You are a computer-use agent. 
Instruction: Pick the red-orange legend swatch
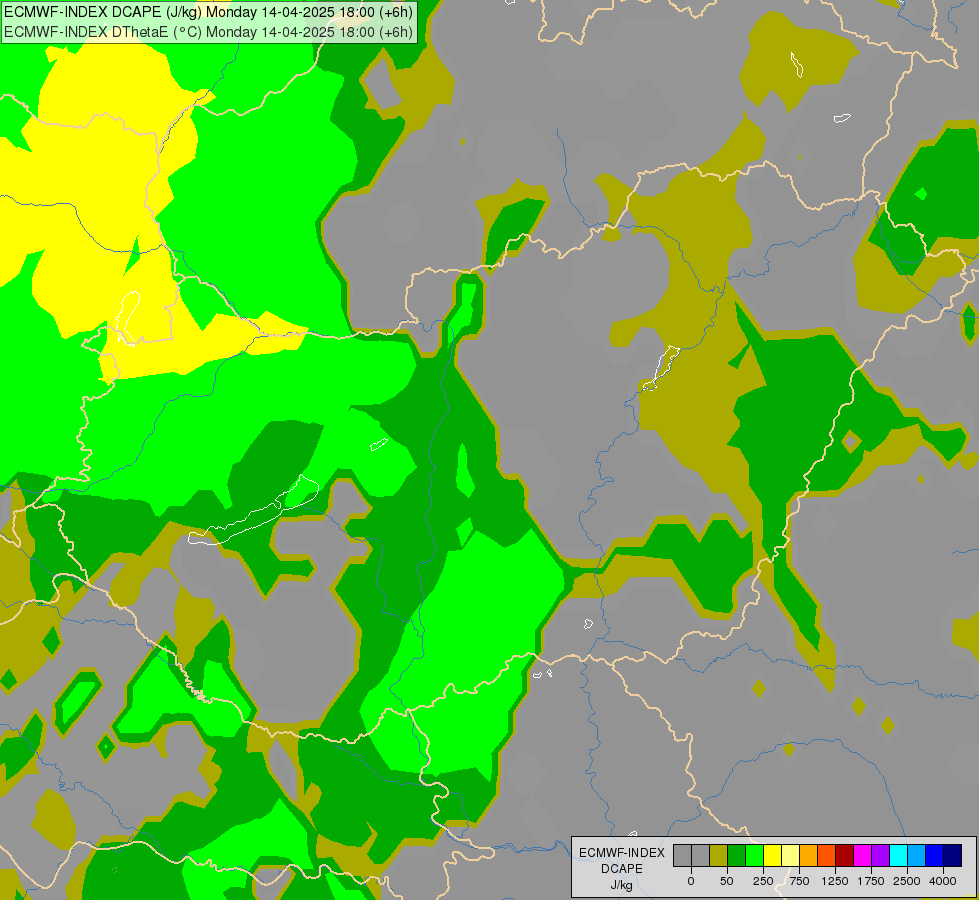click(x=827, y=855)
